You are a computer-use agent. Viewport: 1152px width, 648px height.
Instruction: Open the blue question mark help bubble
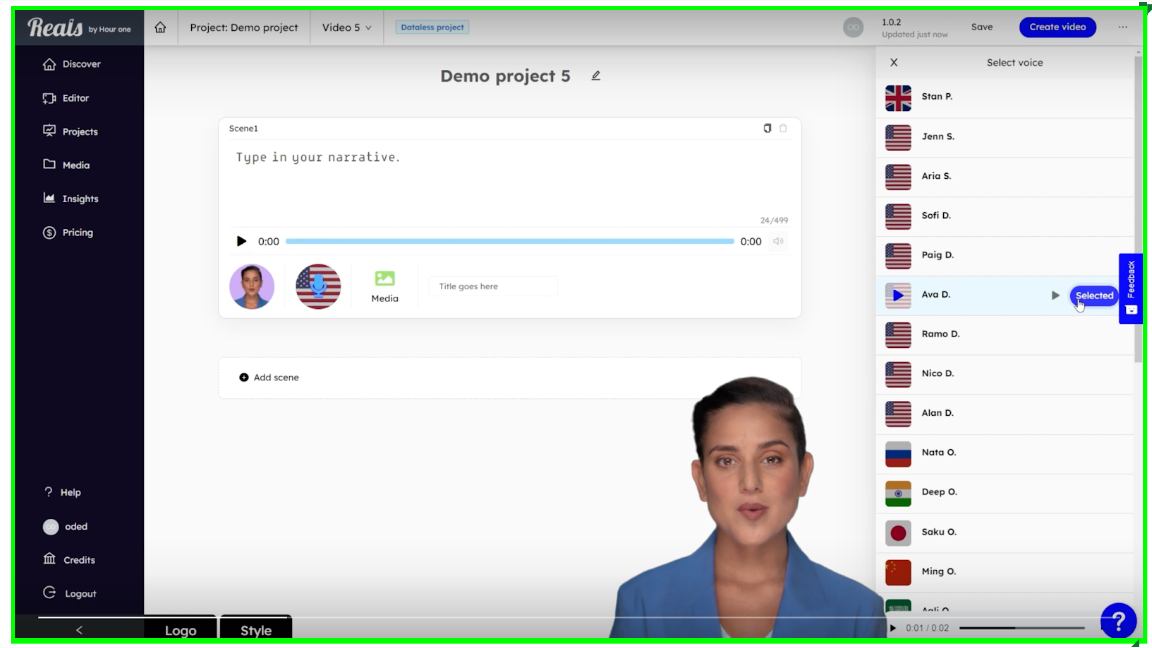pos(1118,620)
